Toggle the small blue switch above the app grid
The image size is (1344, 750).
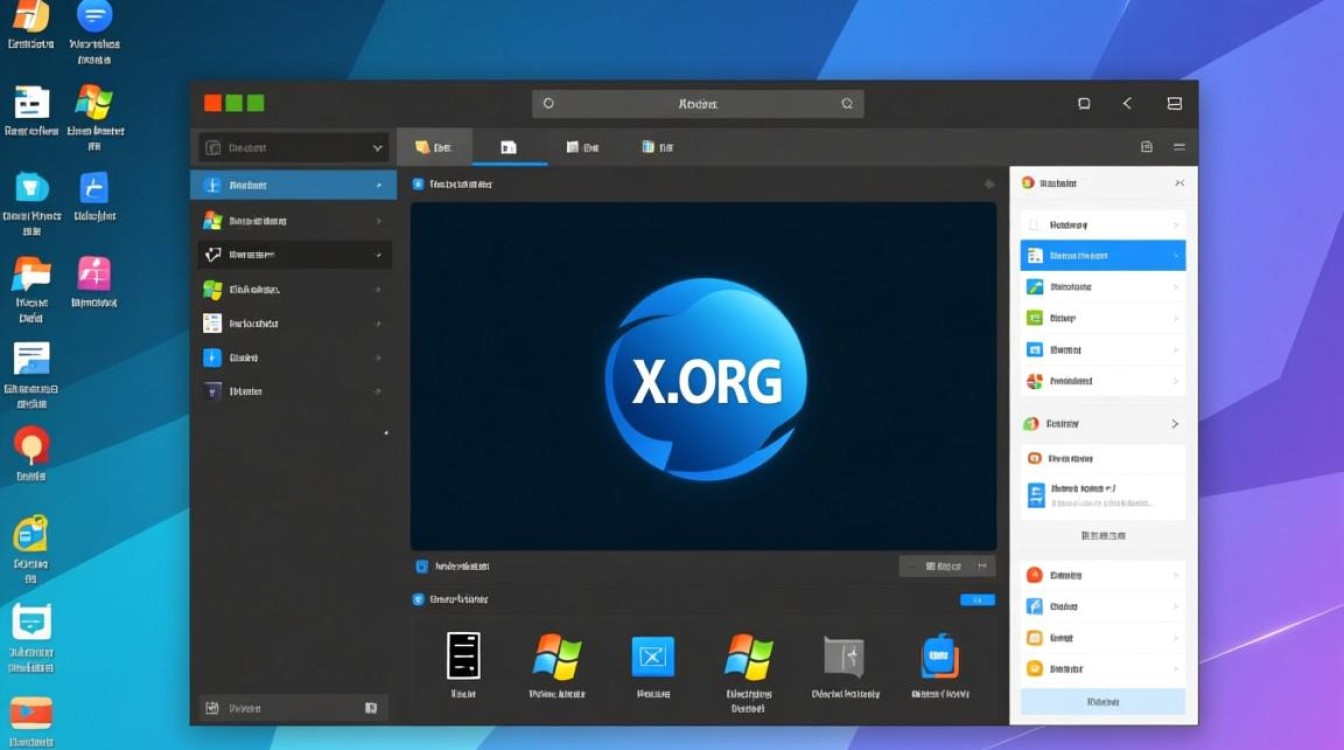pos(977,600)
